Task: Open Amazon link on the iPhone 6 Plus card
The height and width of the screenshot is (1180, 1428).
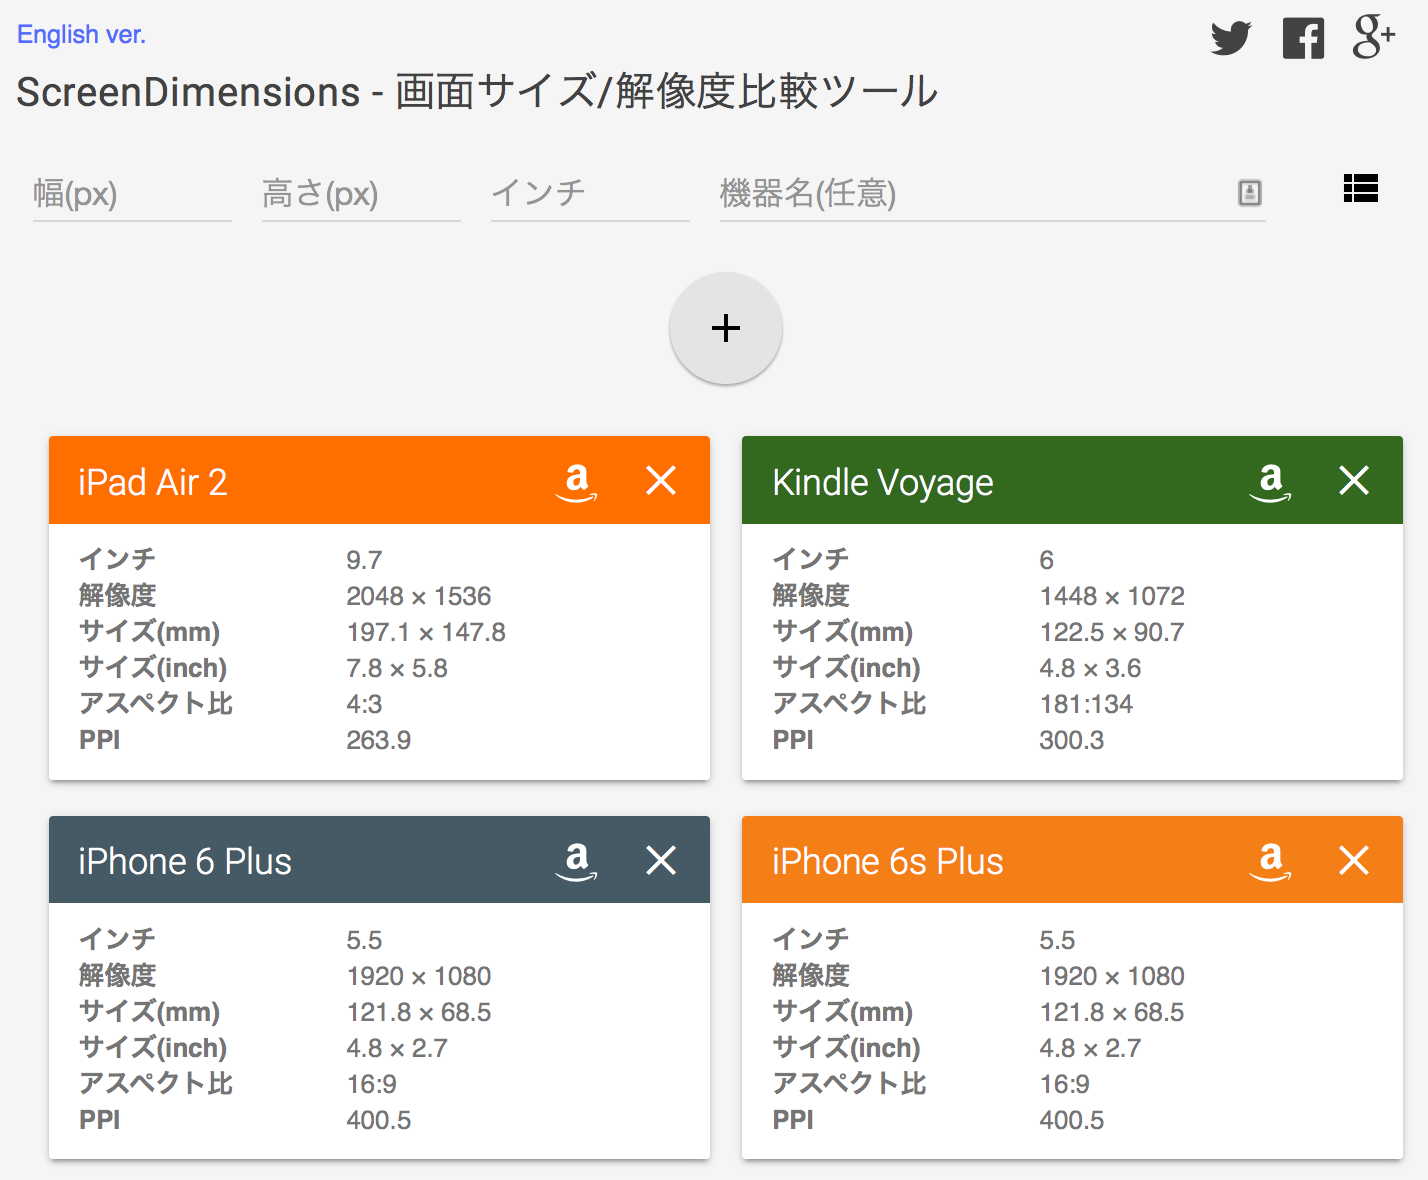Action: tap(576, 860)
